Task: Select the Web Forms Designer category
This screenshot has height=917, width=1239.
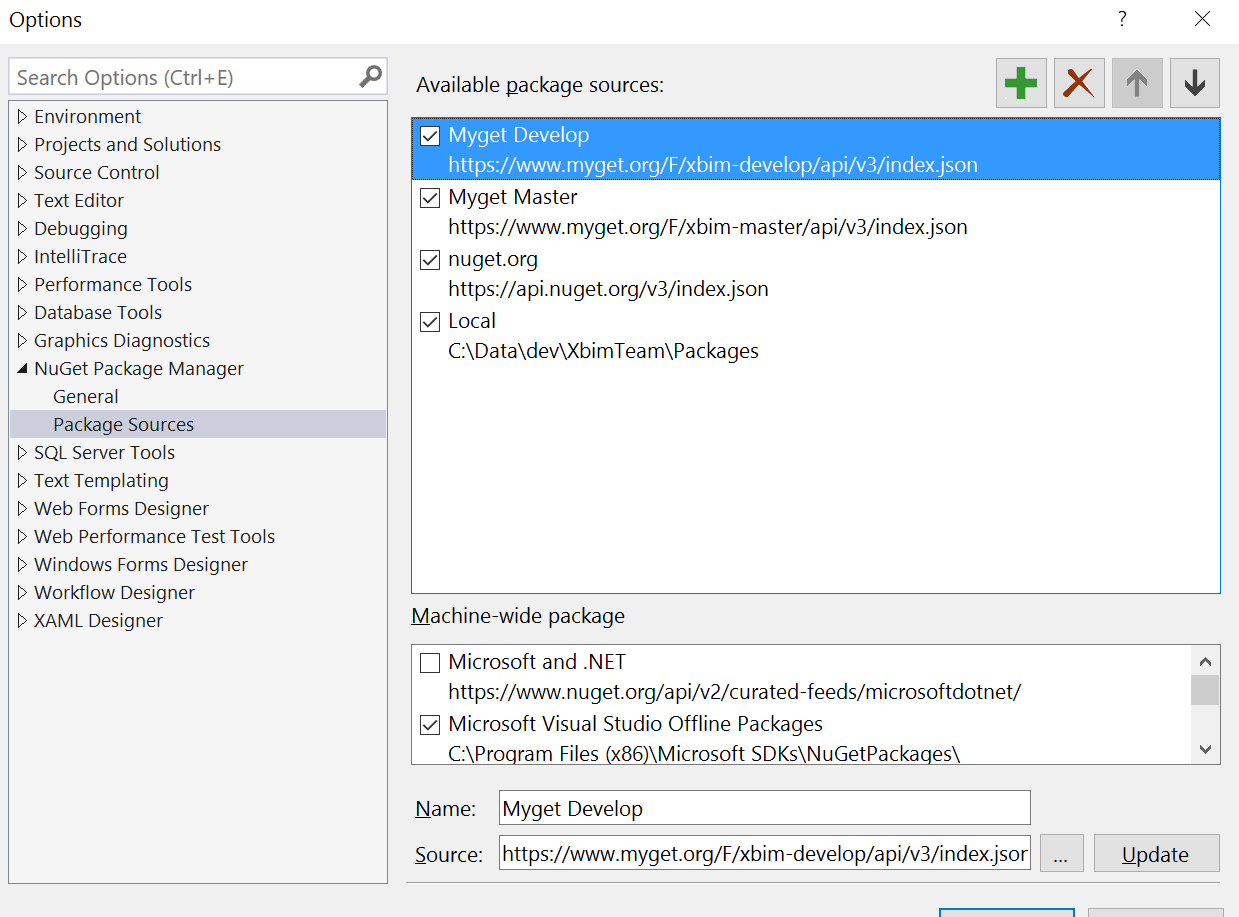Action: tap(121, 509)
